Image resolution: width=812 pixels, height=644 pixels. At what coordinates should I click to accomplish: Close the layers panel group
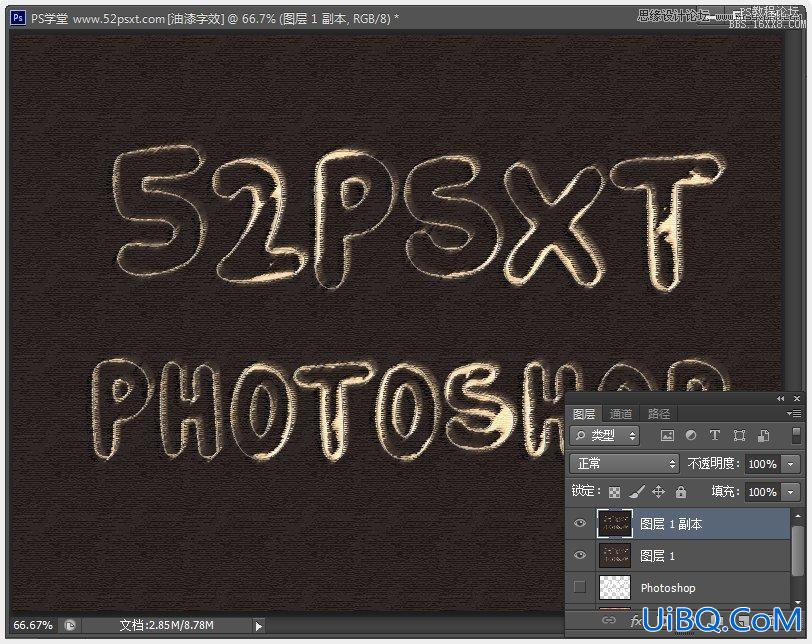[x=797, y=399]
